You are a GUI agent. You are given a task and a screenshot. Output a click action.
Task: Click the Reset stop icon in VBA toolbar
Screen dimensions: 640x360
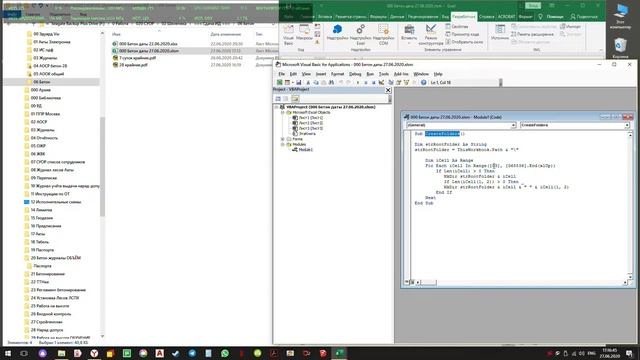(373, 82)
